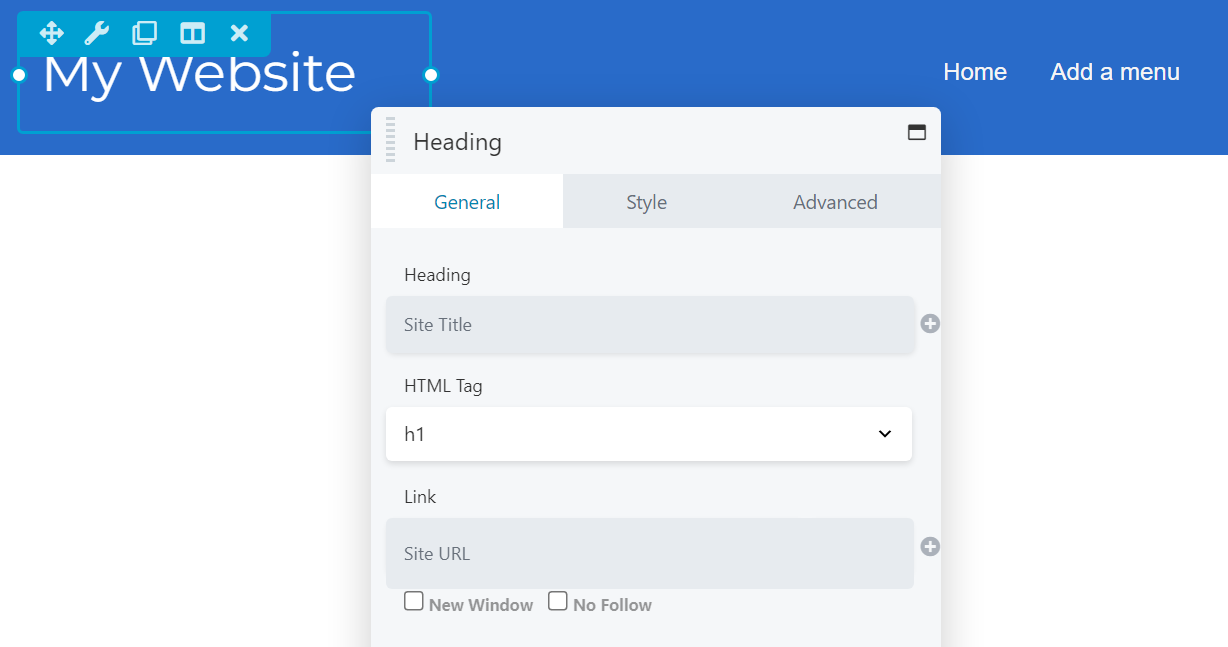
Task: Click the plus icon beside the Link field
Action: (930, 547)
